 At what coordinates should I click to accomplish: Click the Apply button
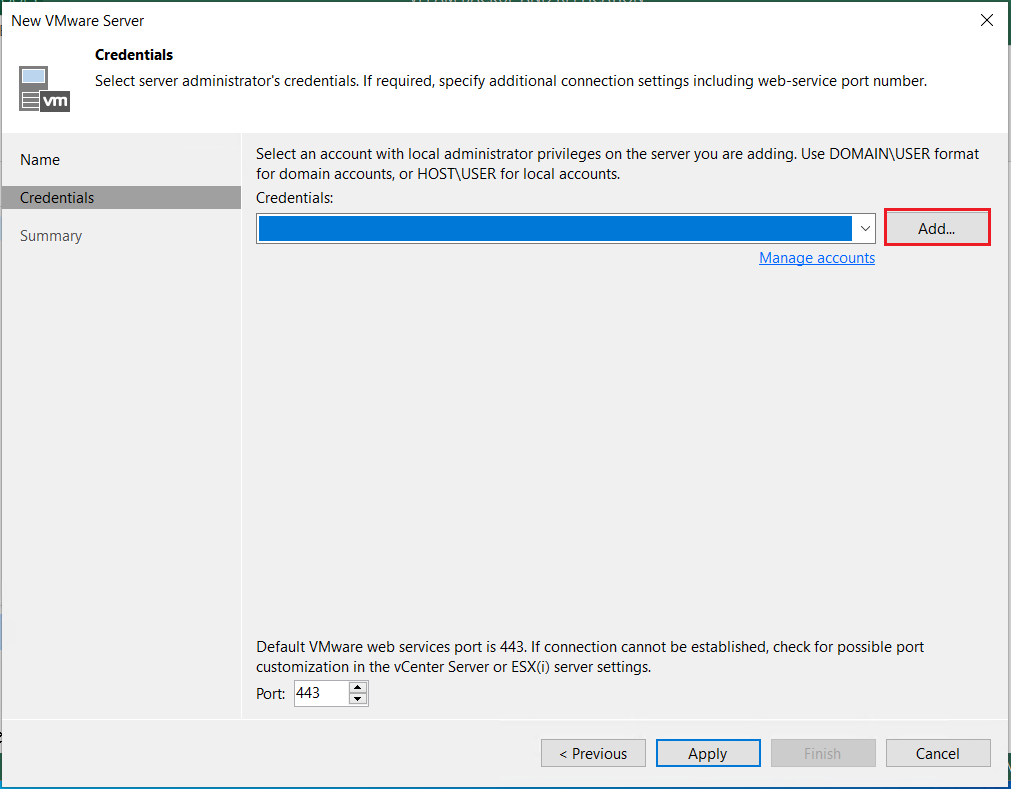[x=708, y=753]
